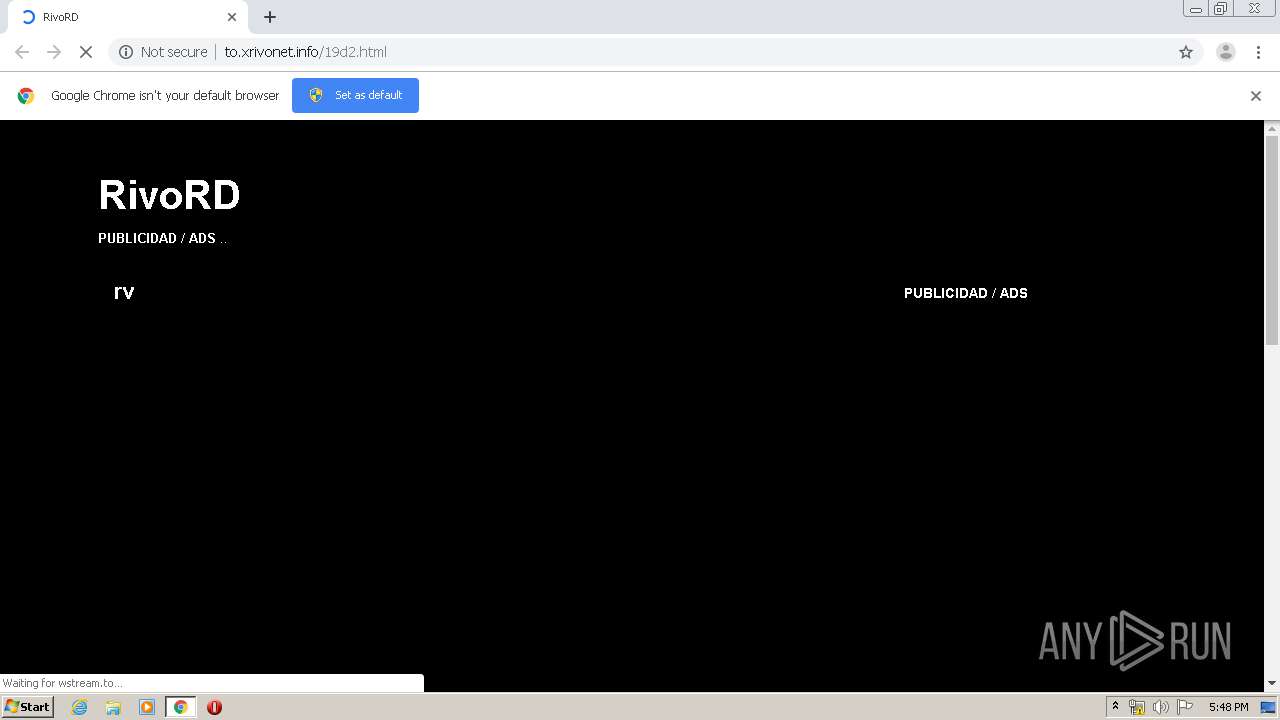Screen dimensions: 1280x720
Task: Click the rv label
Action: [124, 292]
